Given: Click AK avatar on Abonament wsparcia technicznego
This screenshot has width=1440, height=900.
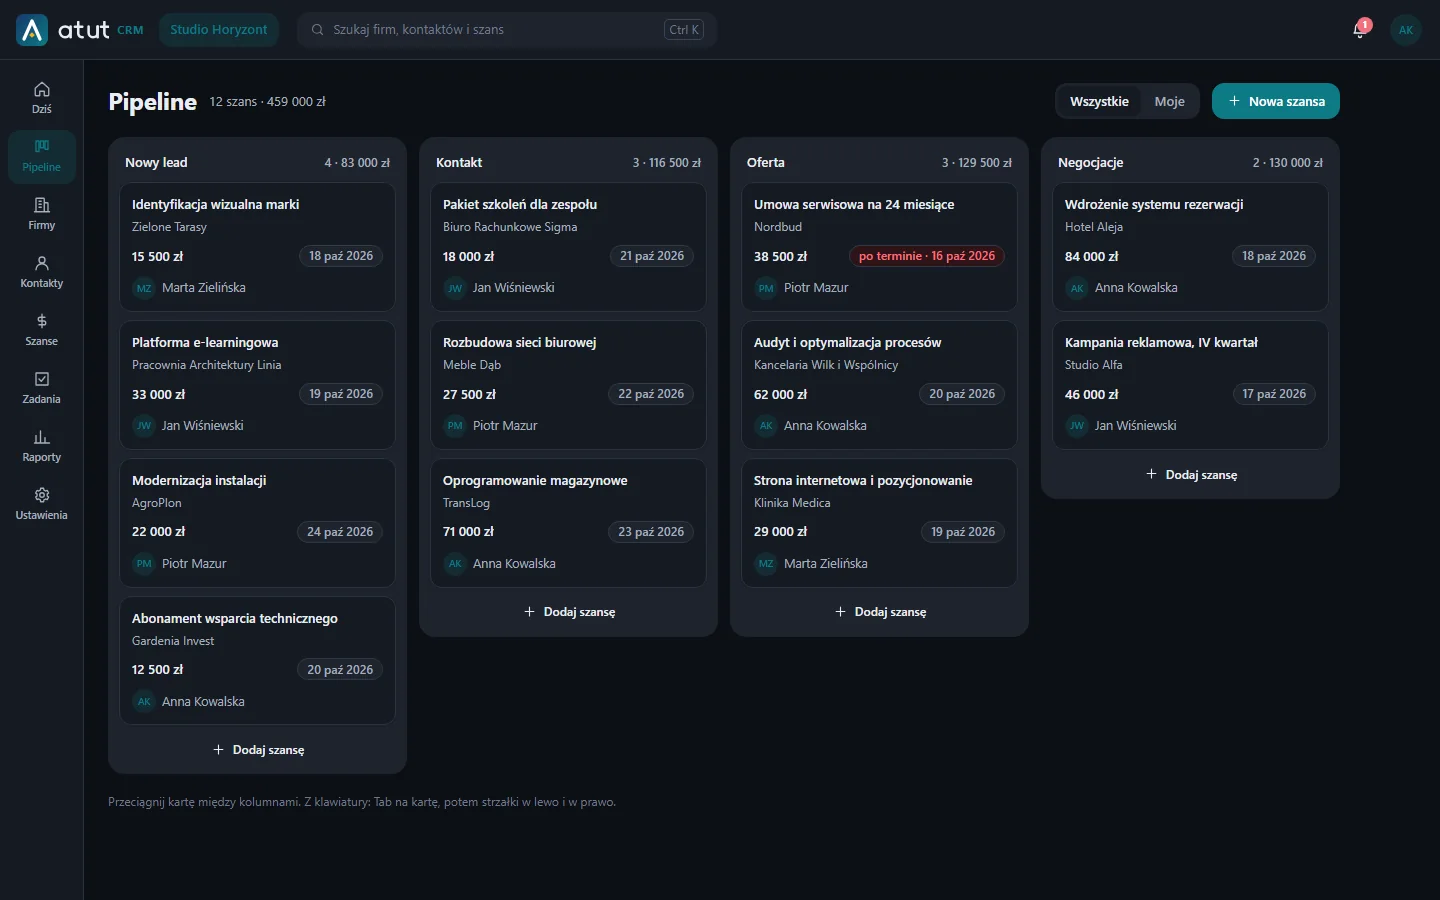Looking at the screenshot, I should 144,702.
